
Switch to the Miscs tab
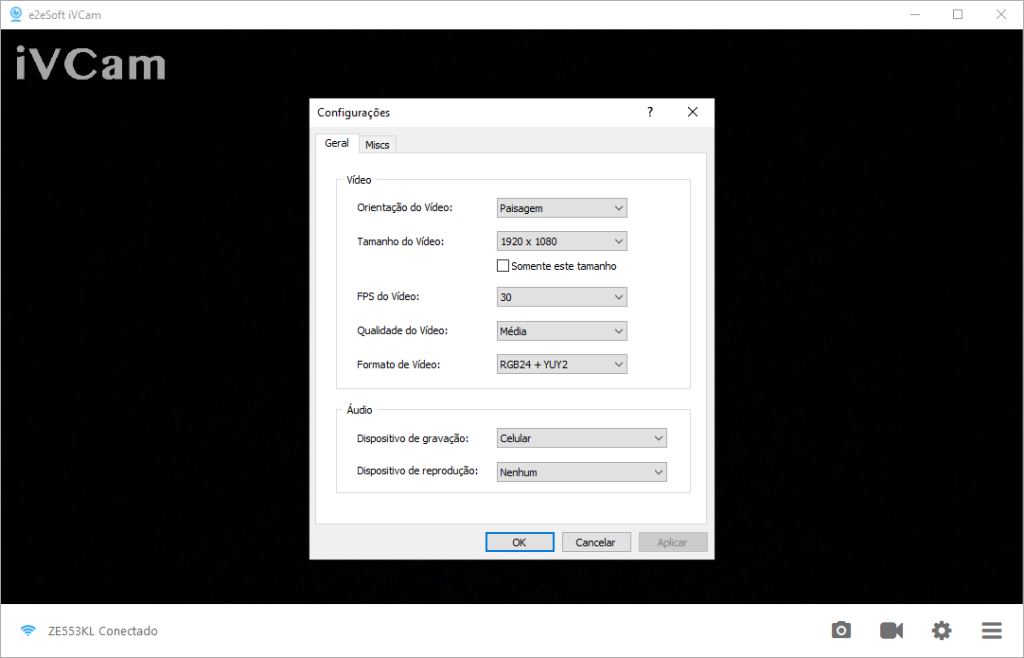[x=377, y=144]
